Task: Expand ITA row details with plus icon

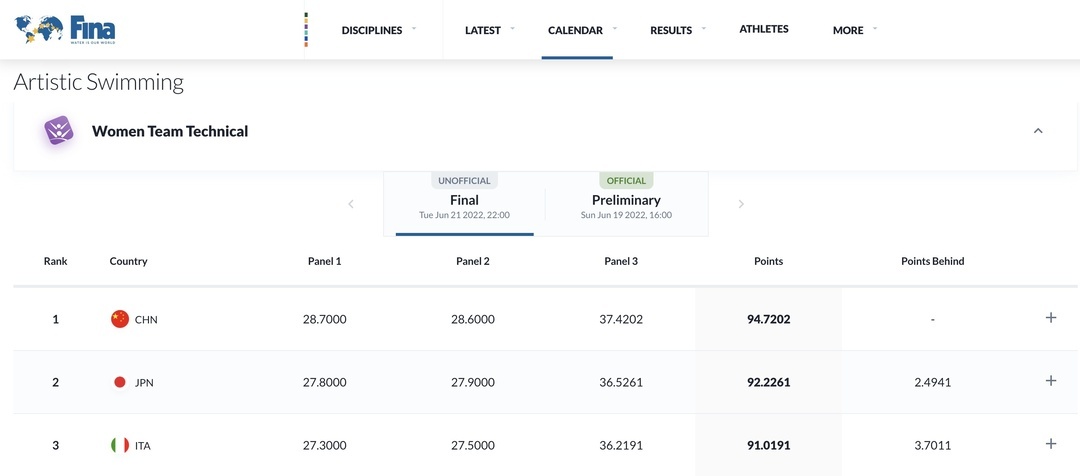Action: pyautogui.click(x=1050, y=444)
